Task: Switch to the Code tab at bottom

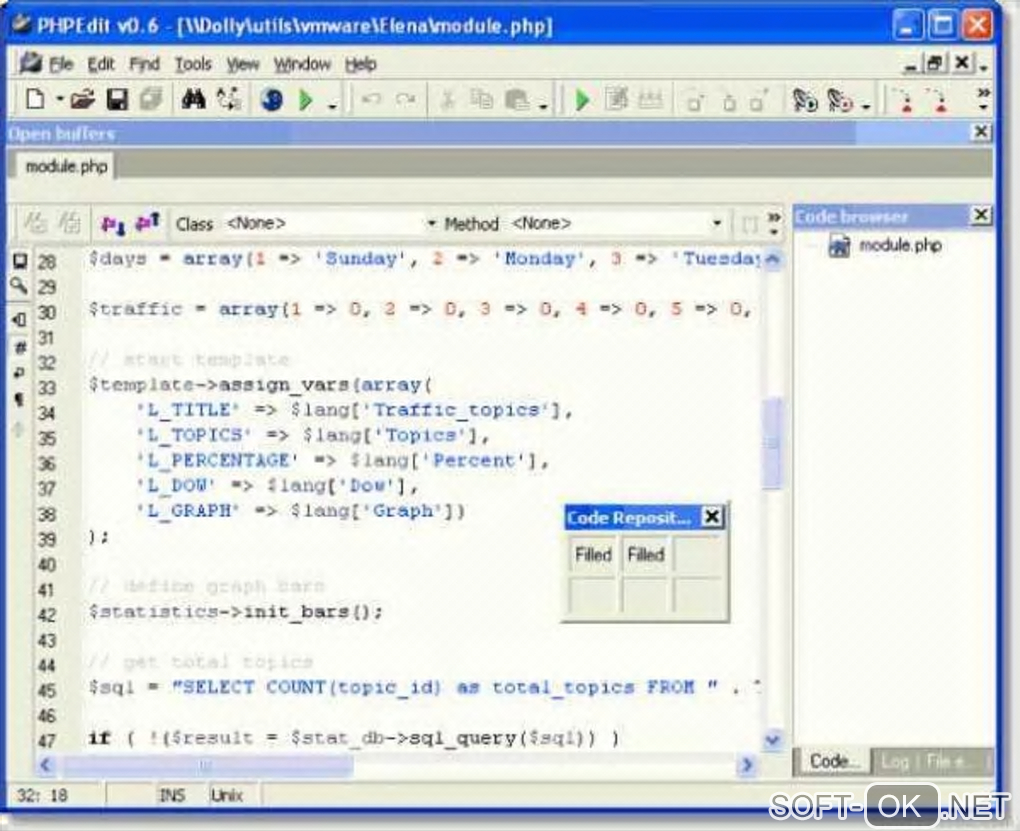Action: click(833, 761)
